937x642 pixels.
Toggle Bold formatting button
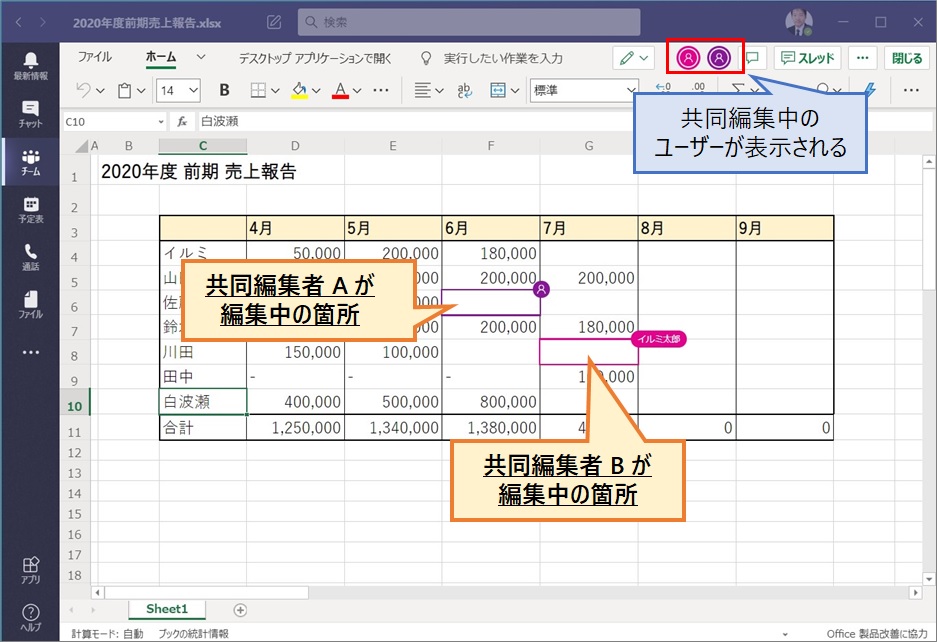224,90
